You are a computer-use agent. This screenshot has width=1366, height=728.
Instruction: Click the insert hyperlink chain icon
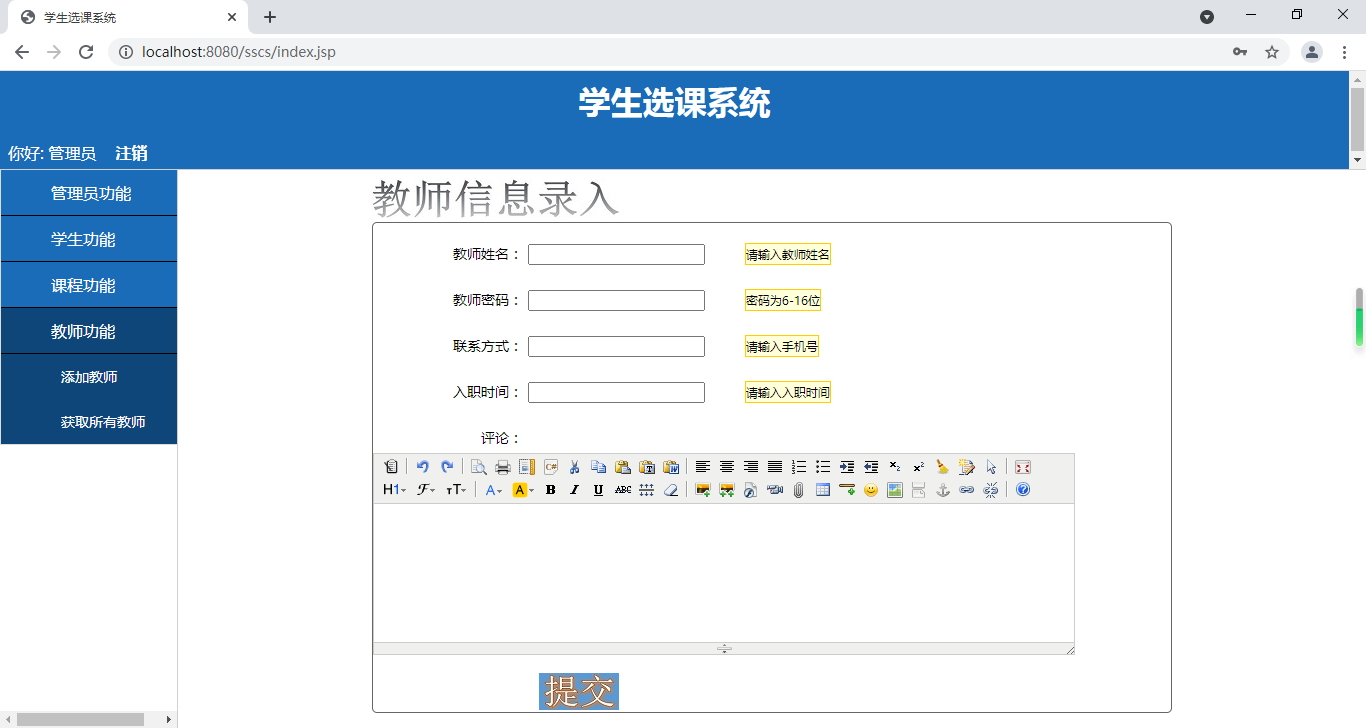(x=967, y=490)
